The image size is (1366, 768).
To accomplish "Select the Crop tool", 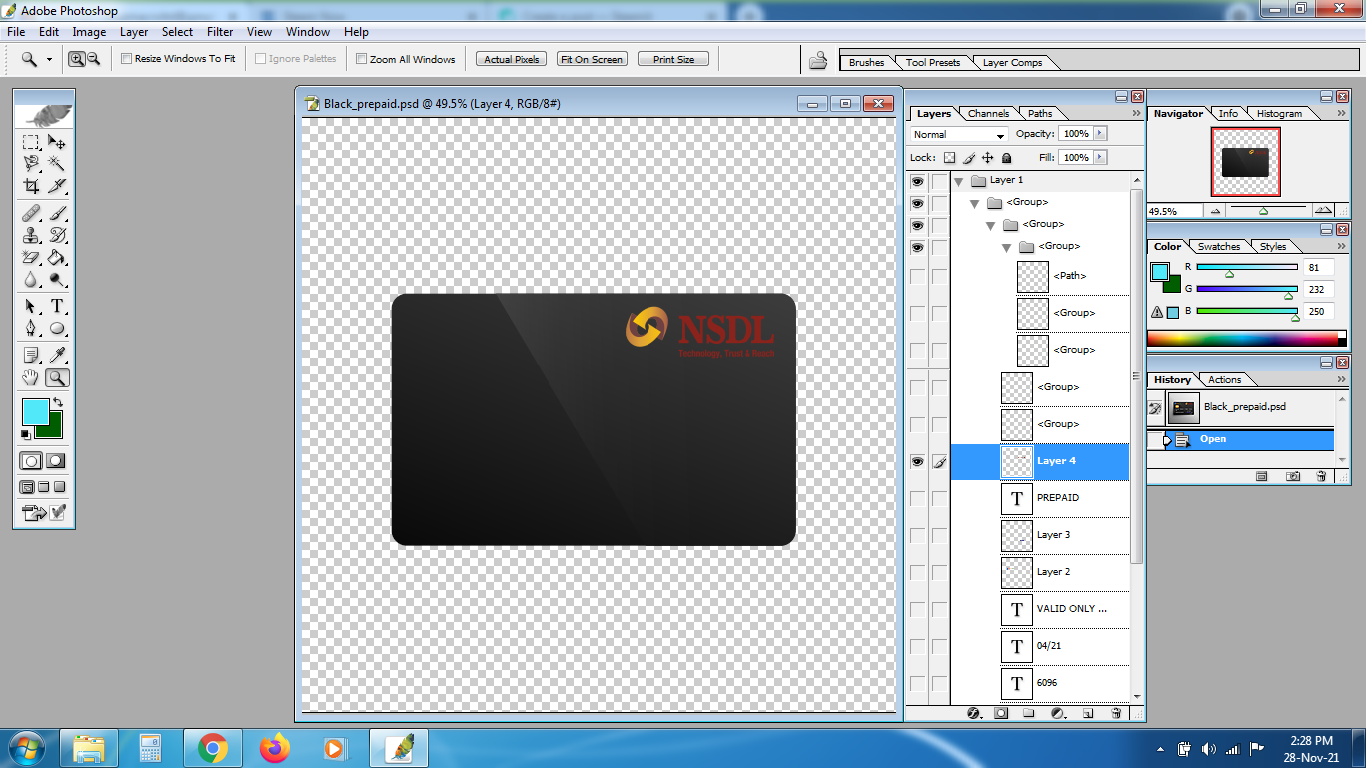I will (x=31, y=186).
